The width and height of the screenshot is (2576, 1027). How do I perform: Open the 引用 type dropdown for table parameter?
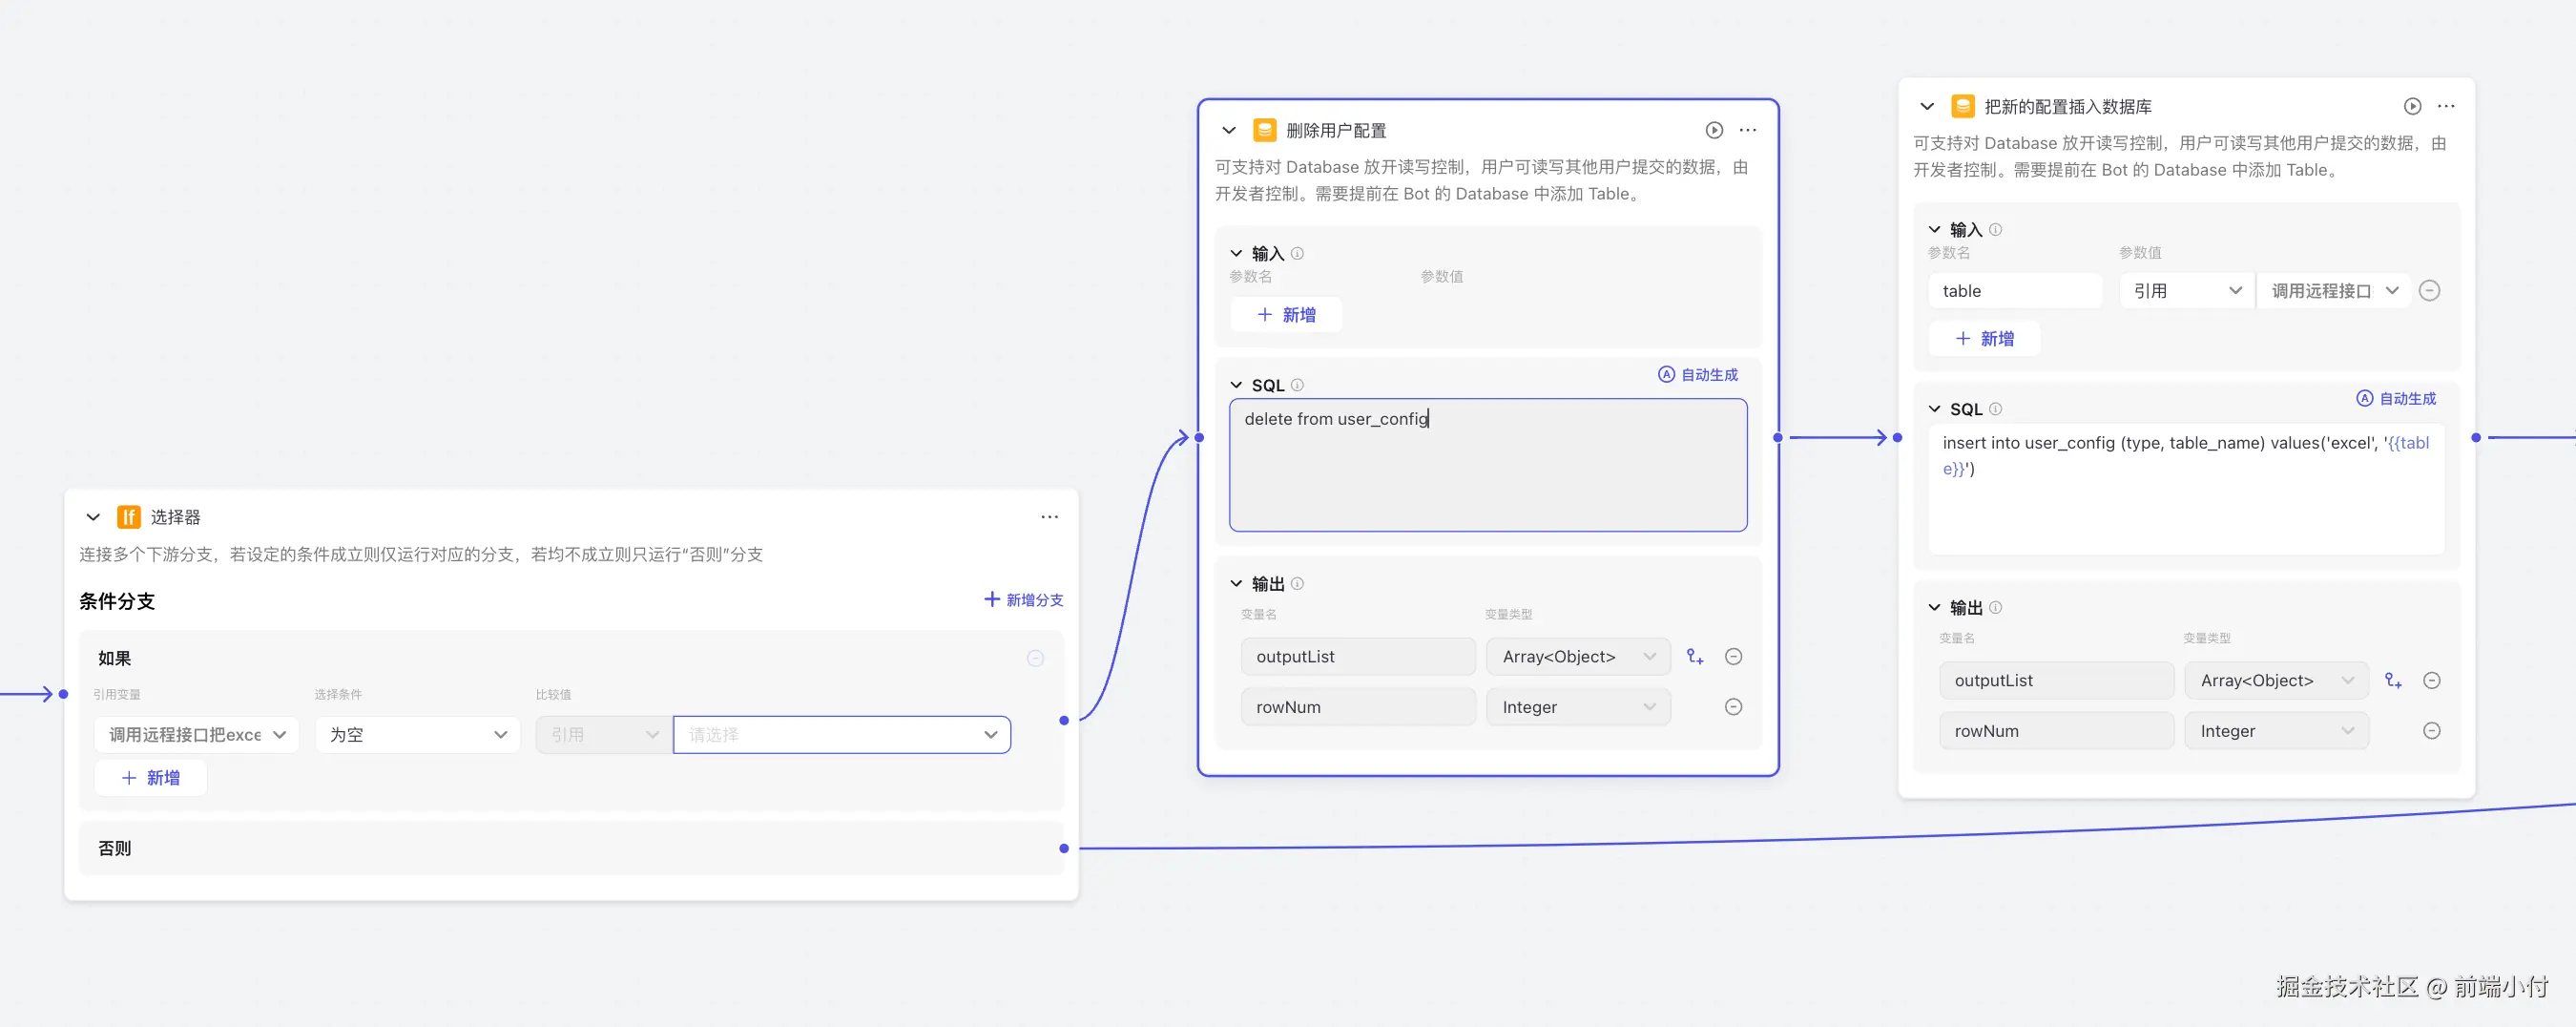[x=2186, y=291]
